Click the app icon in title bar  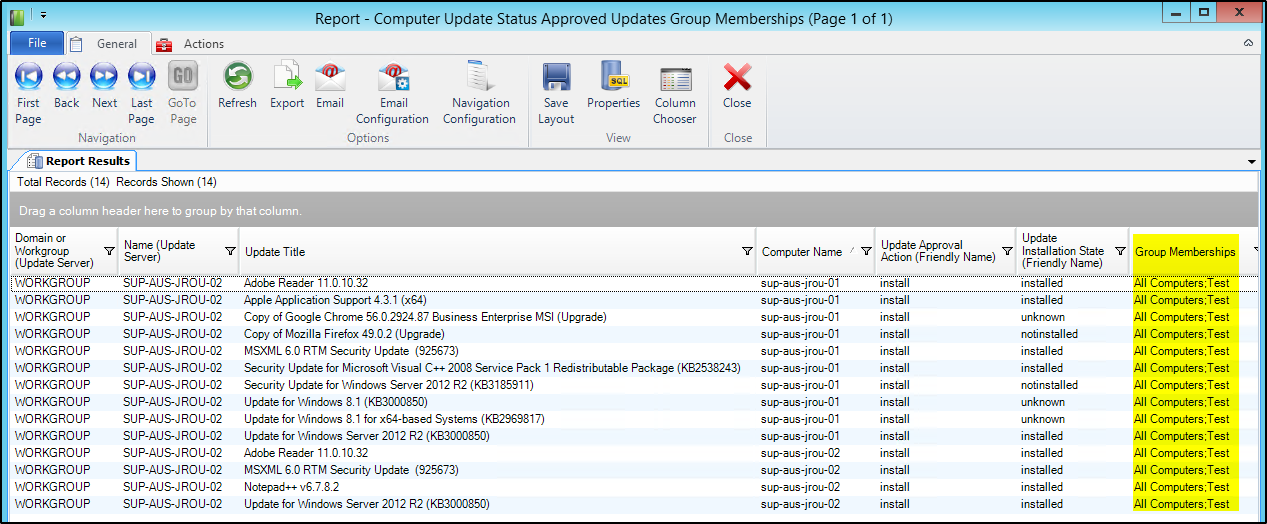click(x=17, y=17)
